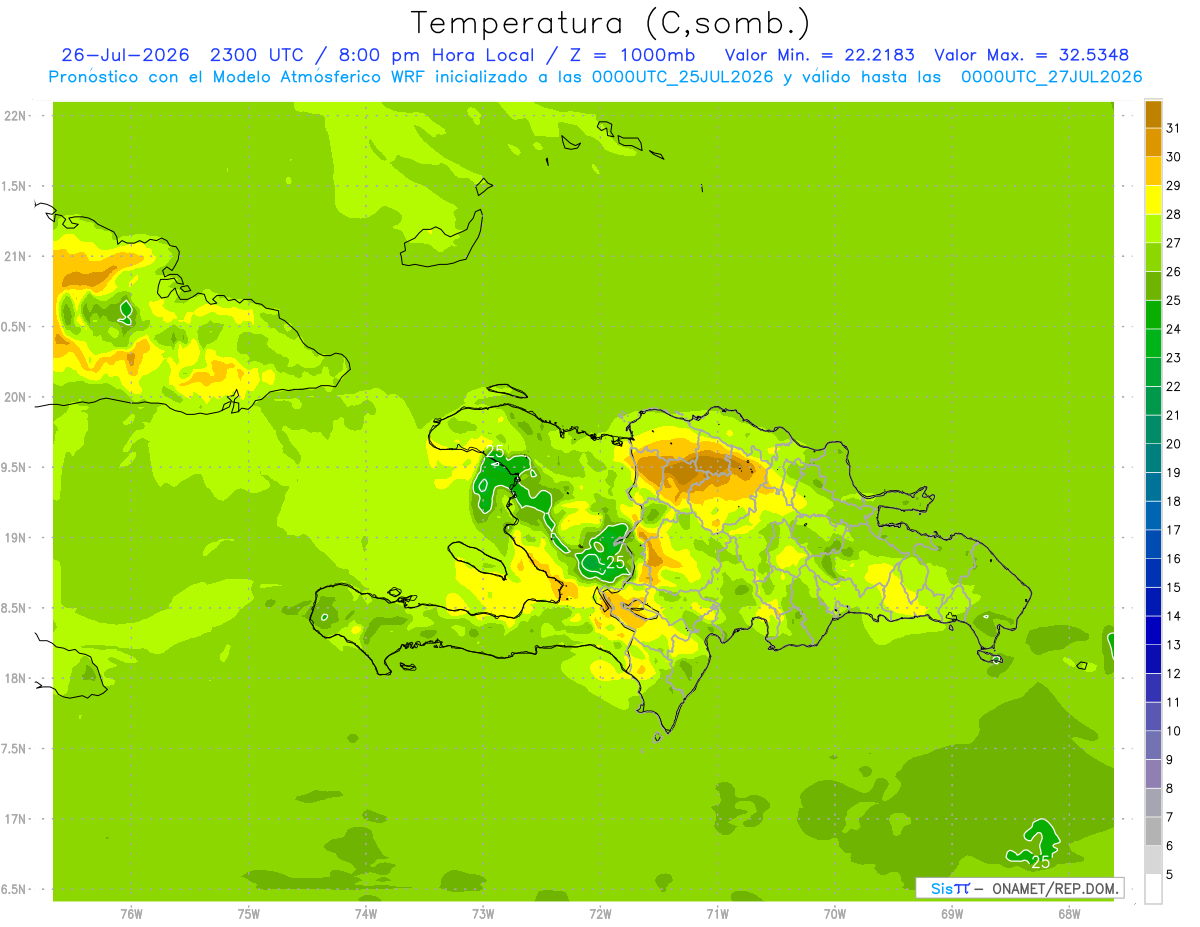Select the teal legend band between 19 and 20
The image size is (1200, 927).
[x=1153, y=458]
